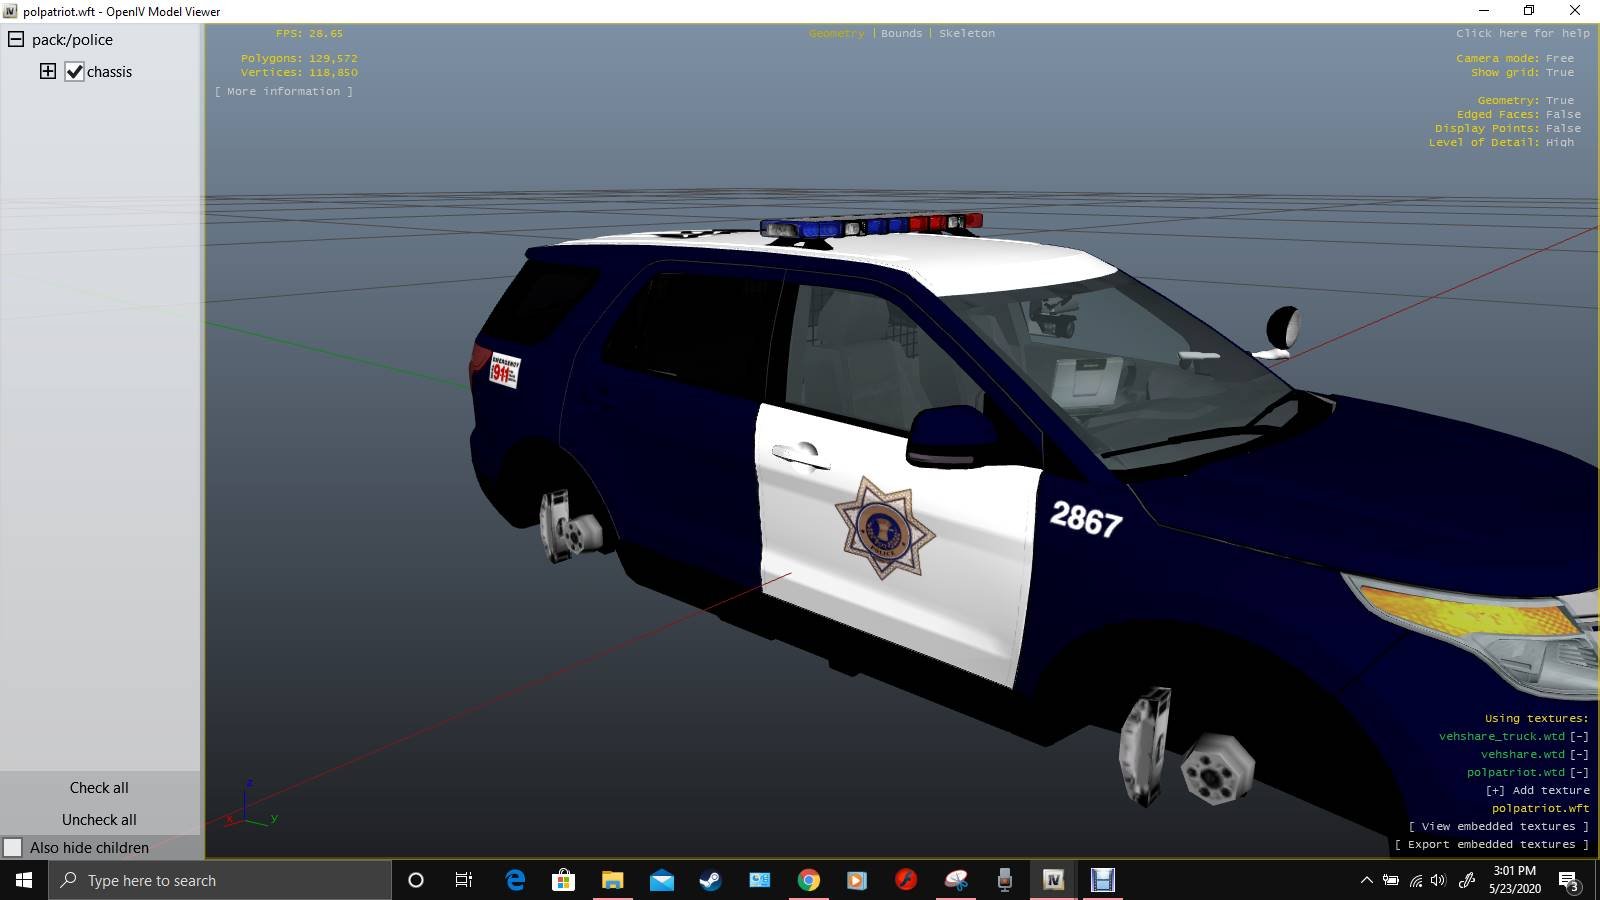Change the Level of Detail setting
This screenshot has width=1600, height=900.
pos(1501,142)
